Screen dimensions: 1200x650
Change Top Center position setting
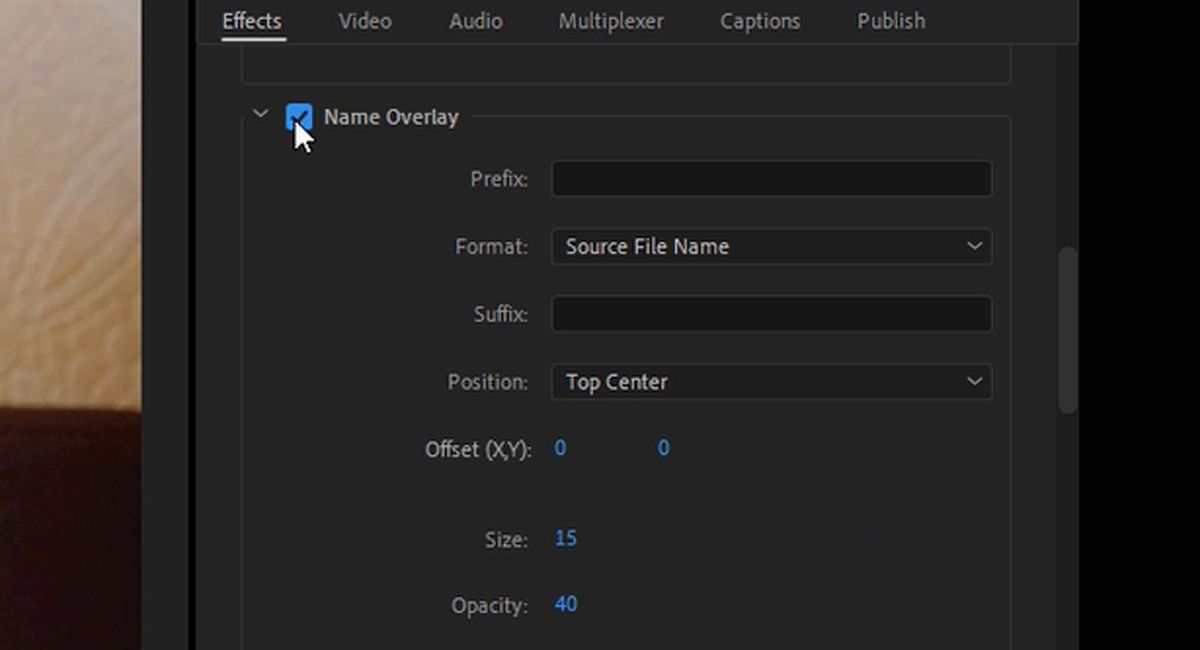point(617,381)
